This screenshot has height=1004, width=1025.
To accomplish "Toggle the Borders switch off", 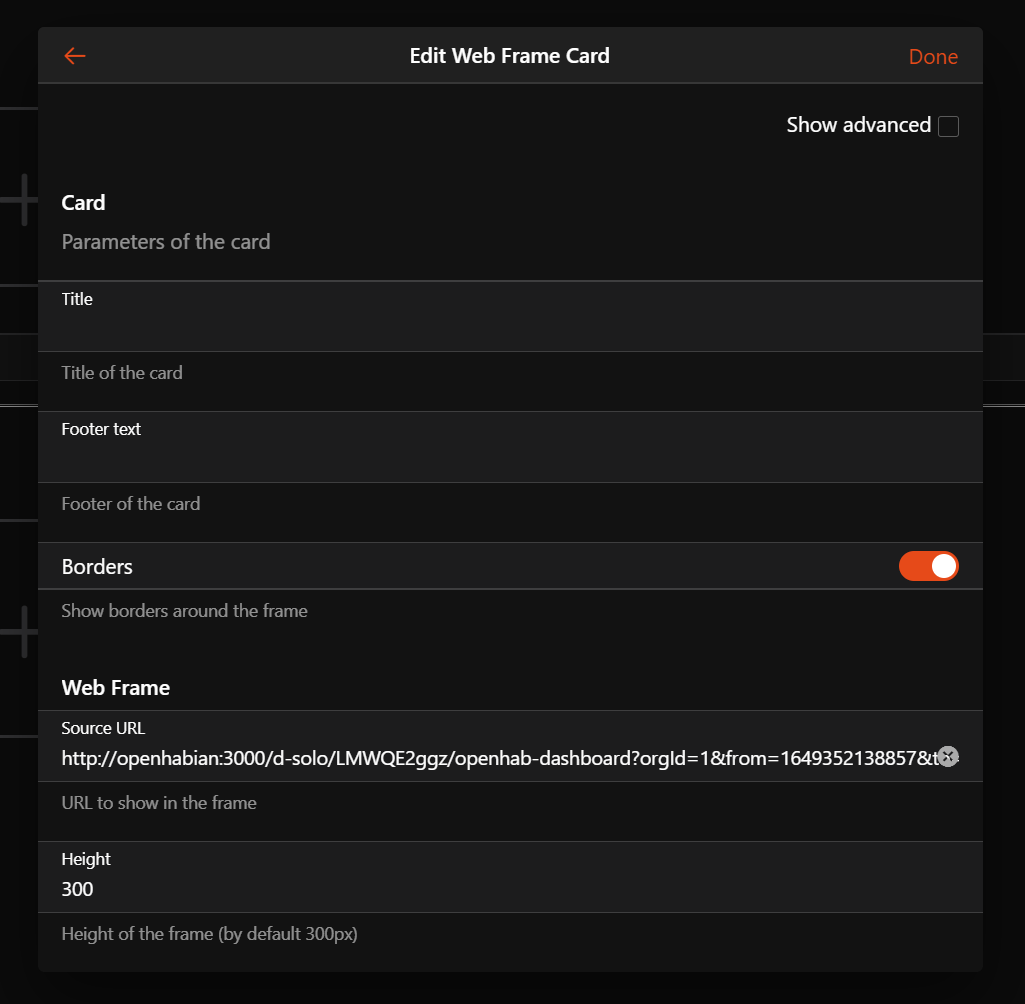I will 928,566.
